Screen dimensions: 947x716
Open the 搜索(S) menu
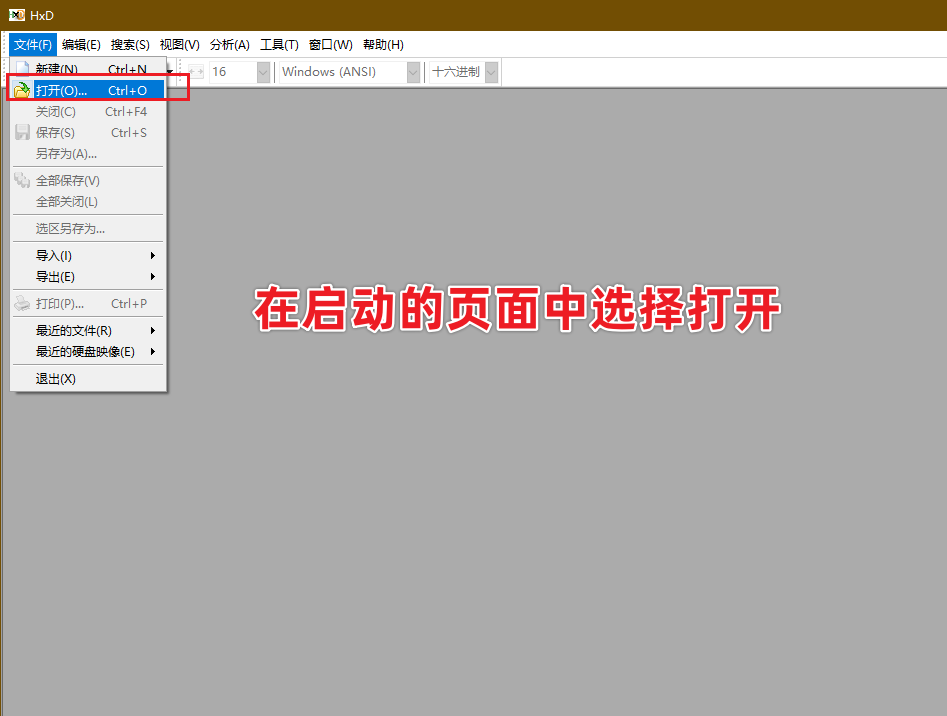130,45
